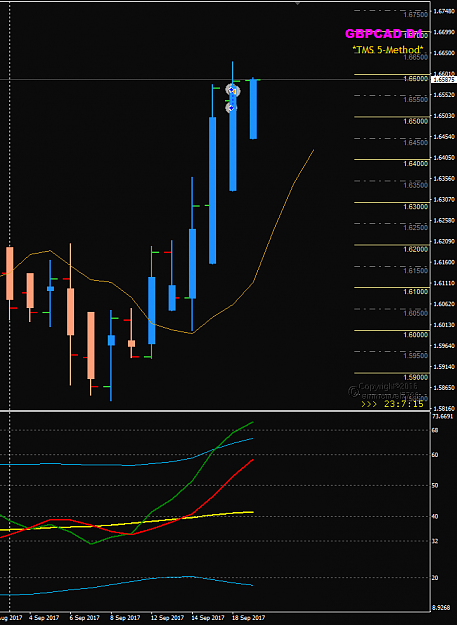Click the countdown timer 23:7:15
This screenshot has width=457, height=625.
[x=404, y=404]
